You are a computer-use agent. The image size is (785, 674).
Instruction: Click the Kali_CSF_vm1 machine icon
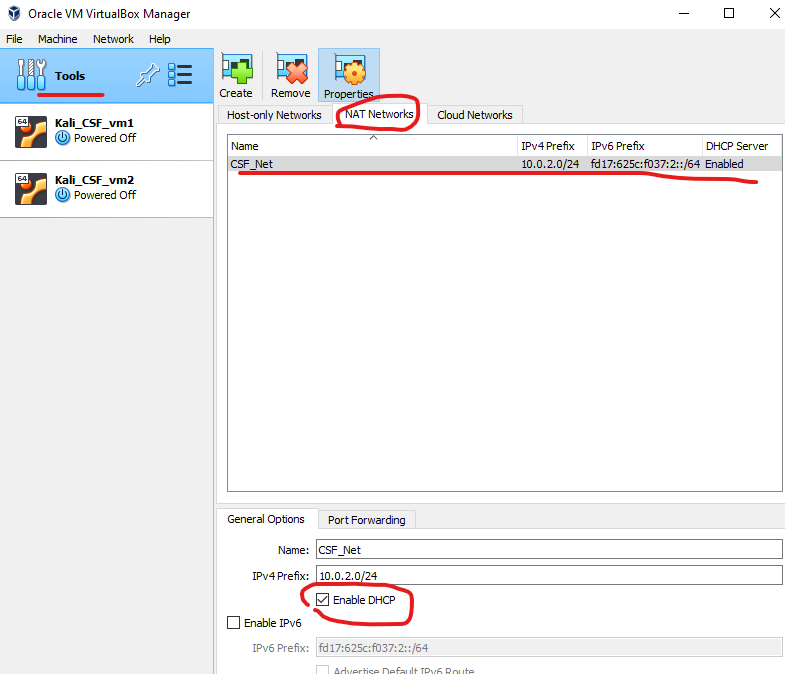tap(31, 132)
